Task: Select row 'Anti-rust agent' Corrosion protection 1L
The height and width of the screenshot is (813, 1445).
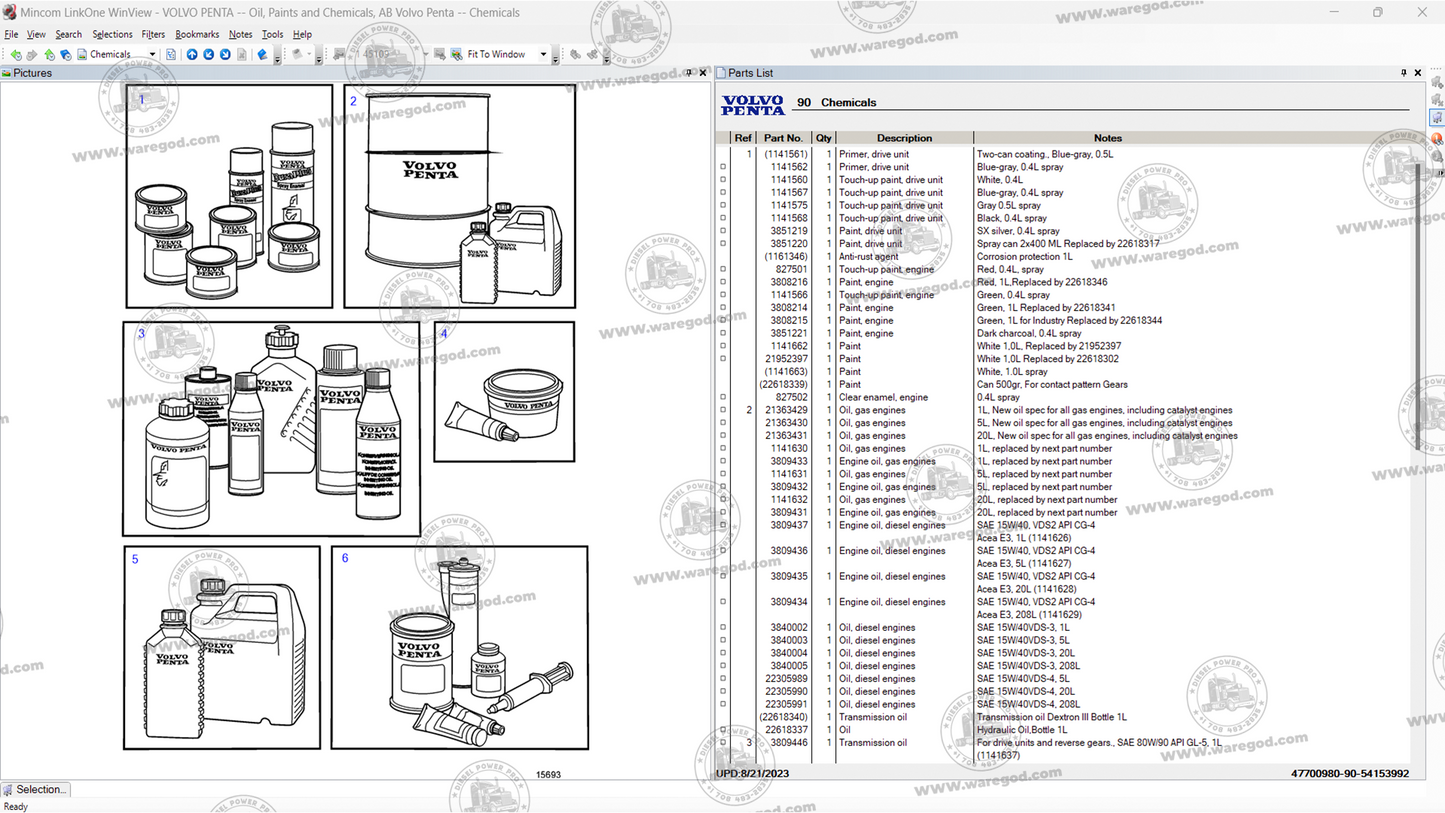Action: (x=1065, y=257)
